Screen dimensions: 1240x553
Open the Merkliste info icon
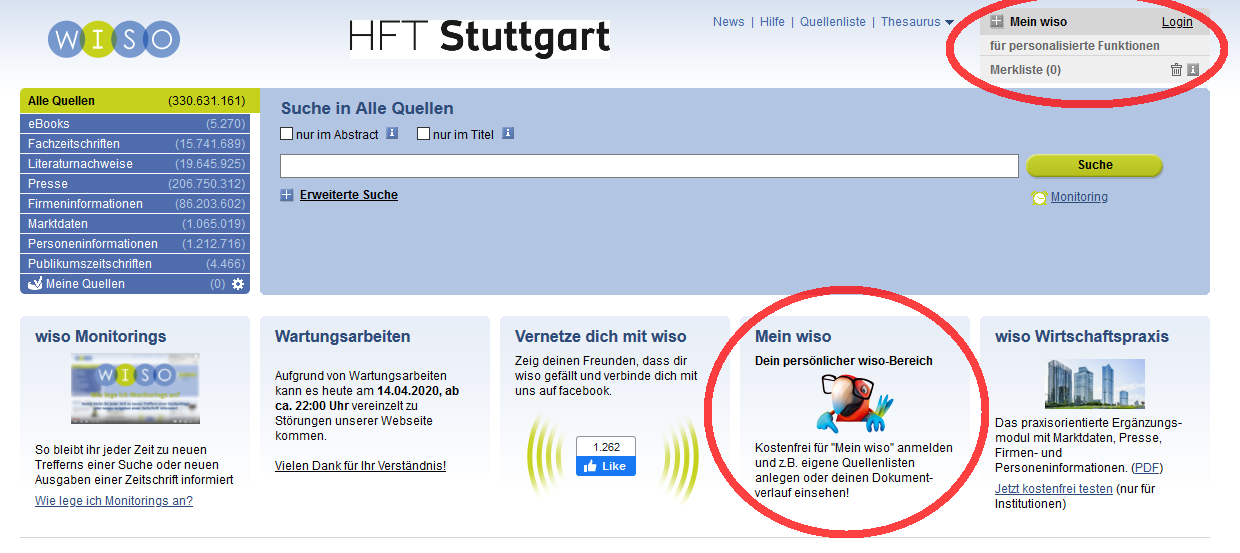[x=1192, y=70]
